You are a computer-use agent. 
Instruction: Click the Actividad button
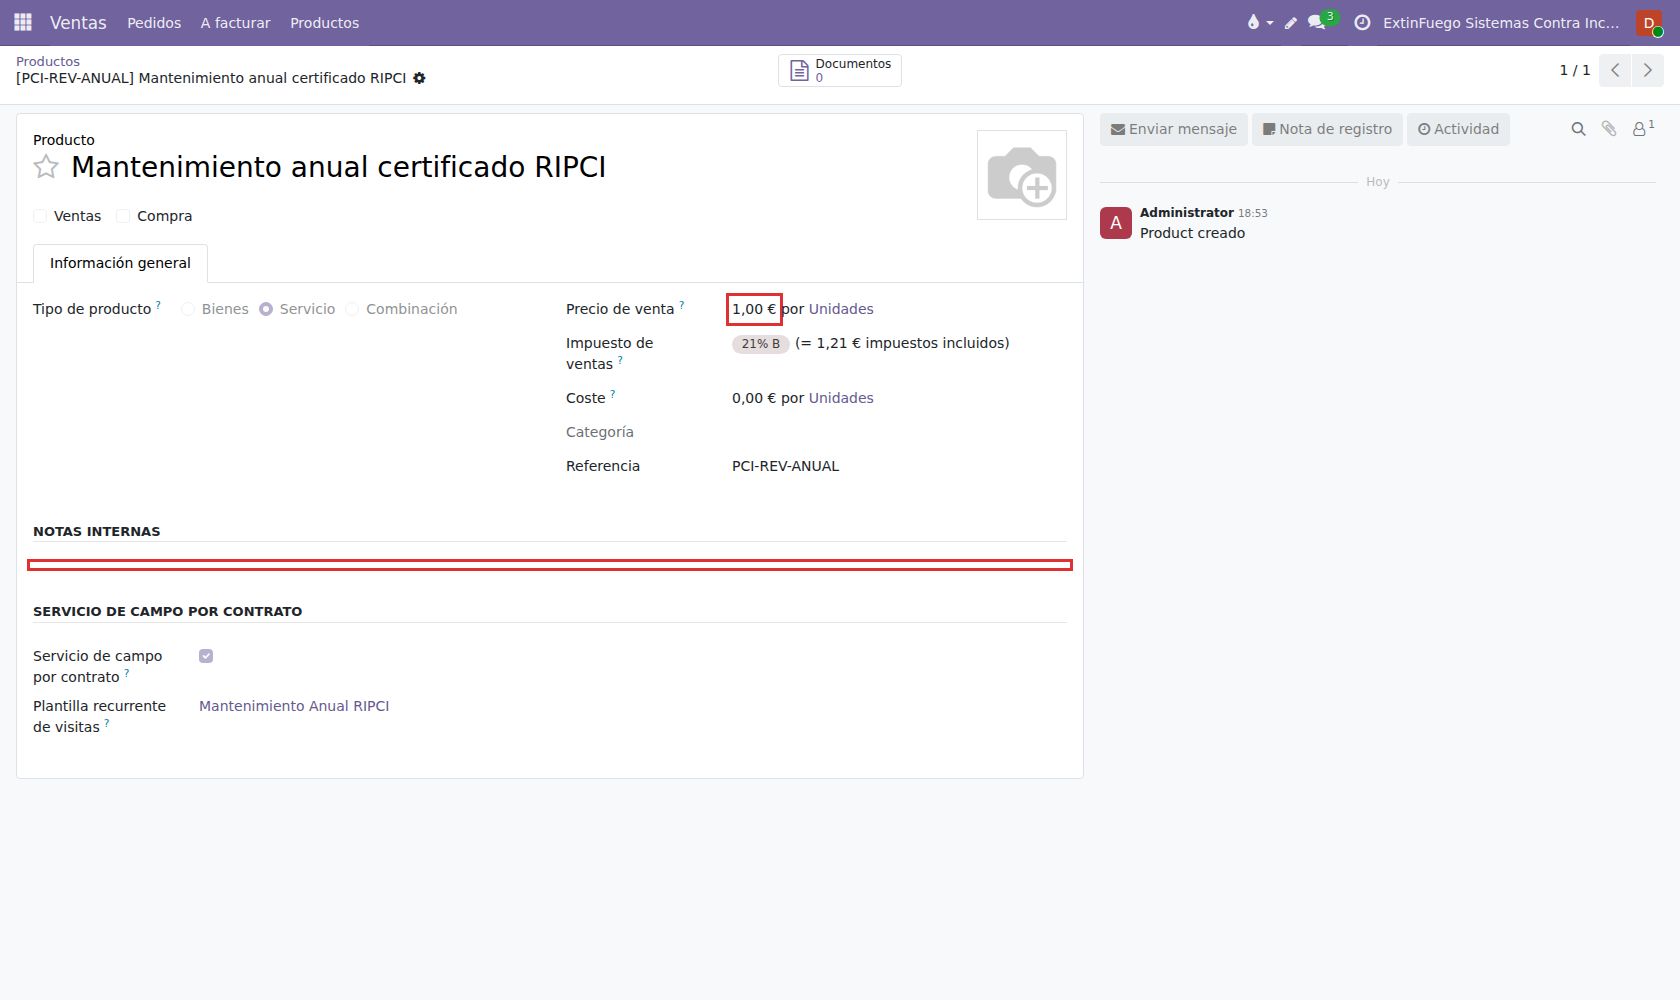tap(1458, 129)
